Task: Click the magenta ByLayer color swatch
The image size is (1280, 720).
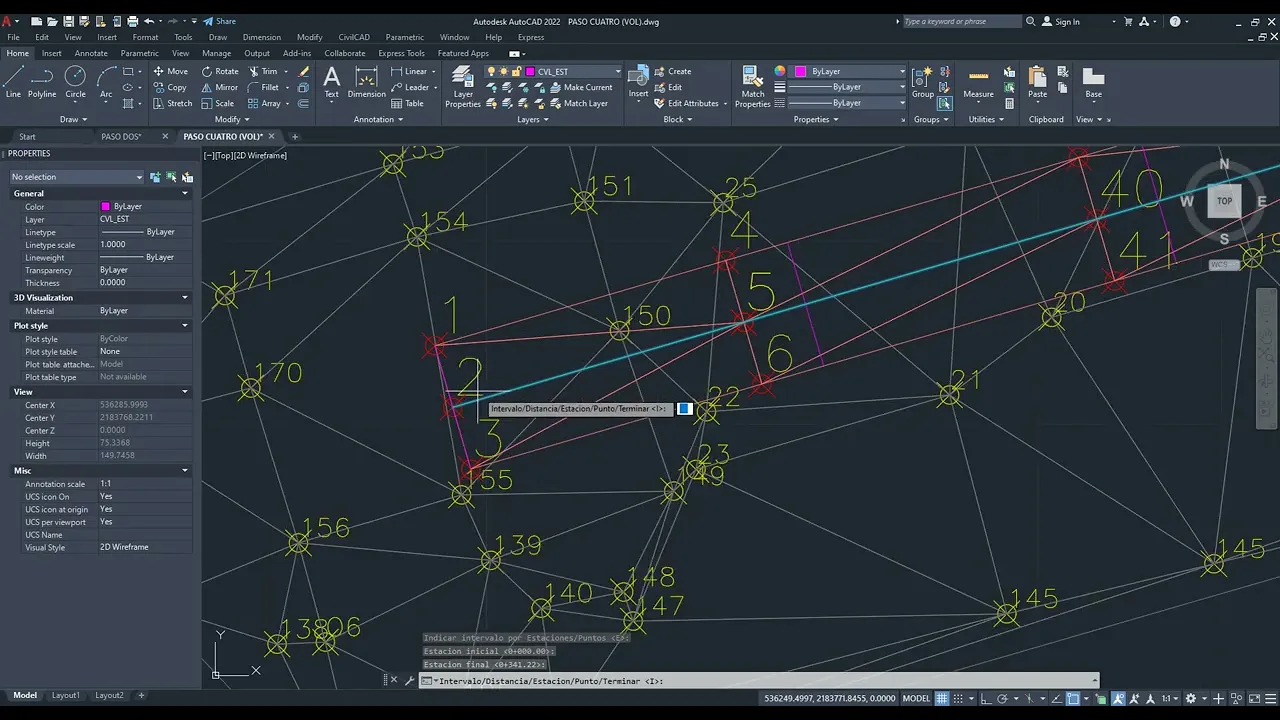Action: coord(801,72)
